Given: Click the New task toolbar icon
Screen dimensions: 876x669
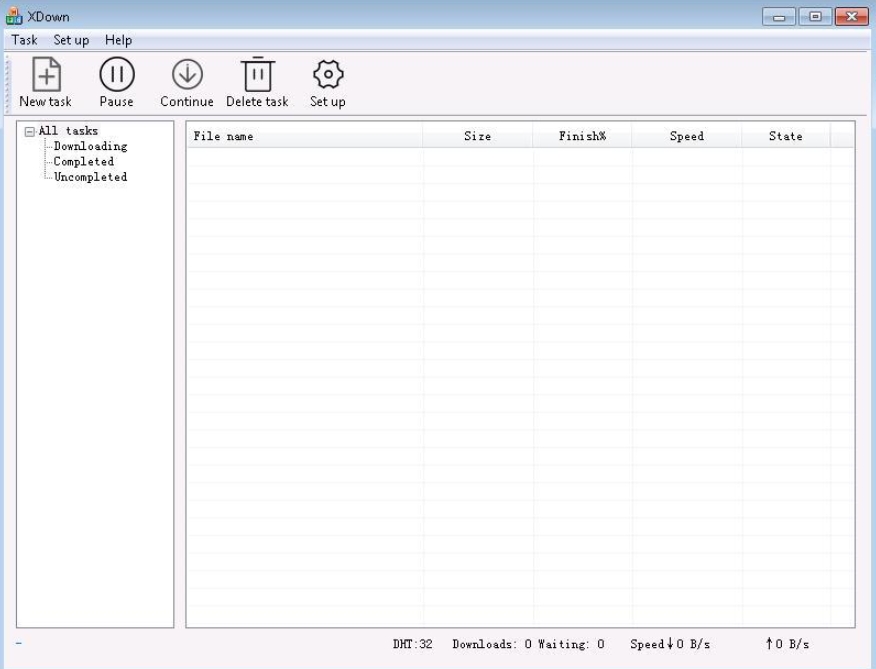Looking at the screenshot, I should pyautogui.click(x=44, y=75).
